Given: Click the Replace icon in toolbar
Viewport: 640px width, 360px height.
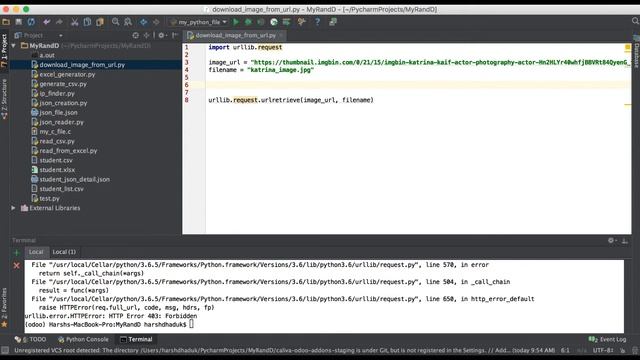Looking at the screenshot, I should click(x=128, y=22).
